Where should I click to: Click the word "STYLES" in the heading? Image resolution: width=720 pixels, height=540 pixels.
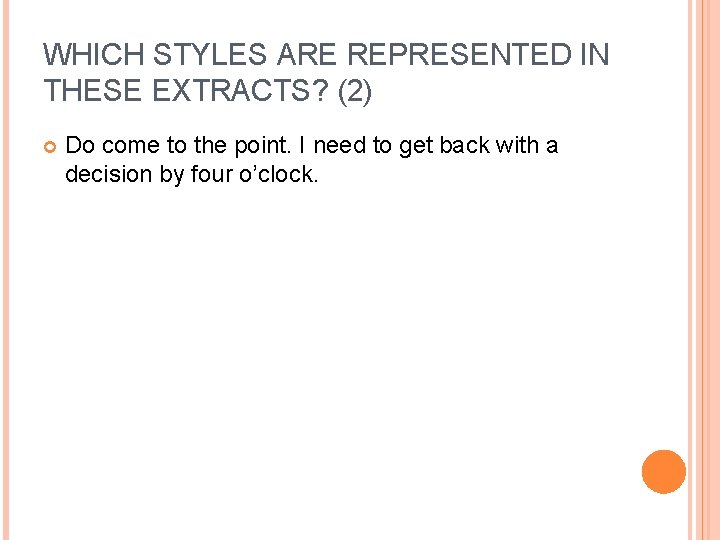pyautogui.click(x=209, y=54)
